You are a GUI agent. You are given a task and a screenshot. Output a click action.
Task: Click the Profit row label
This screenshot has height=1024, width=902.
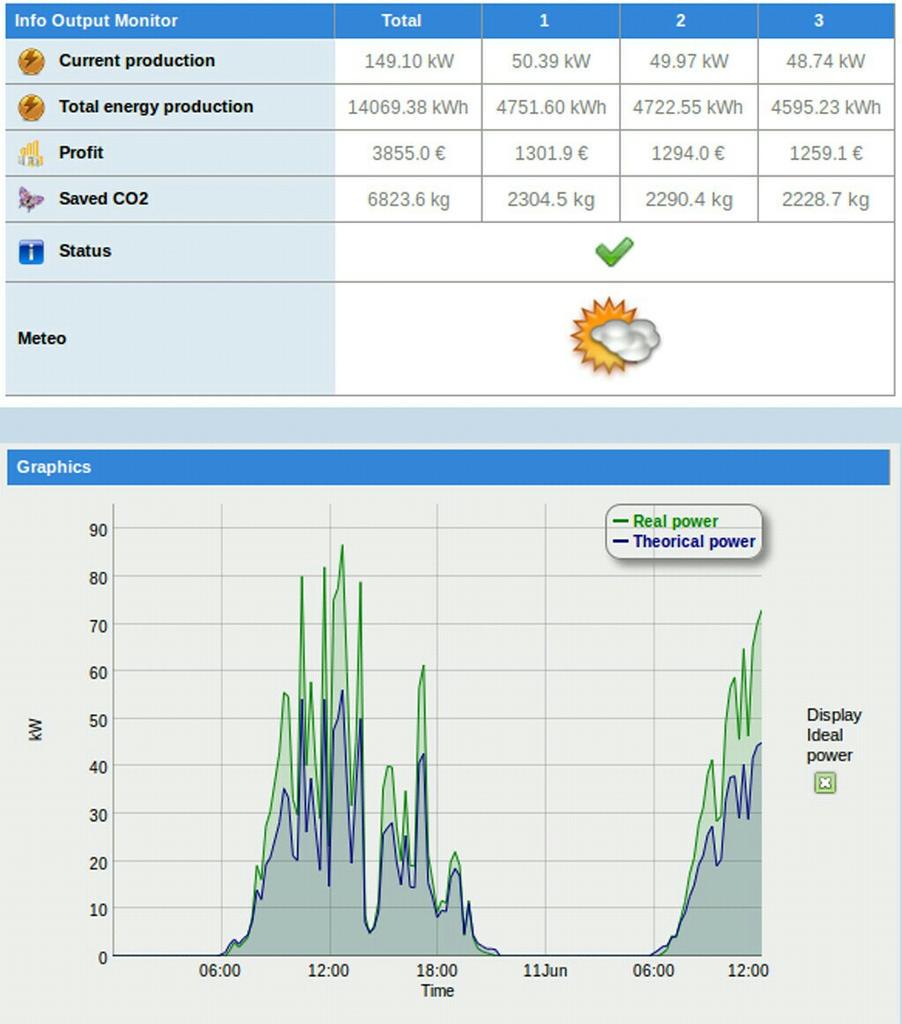81,152
